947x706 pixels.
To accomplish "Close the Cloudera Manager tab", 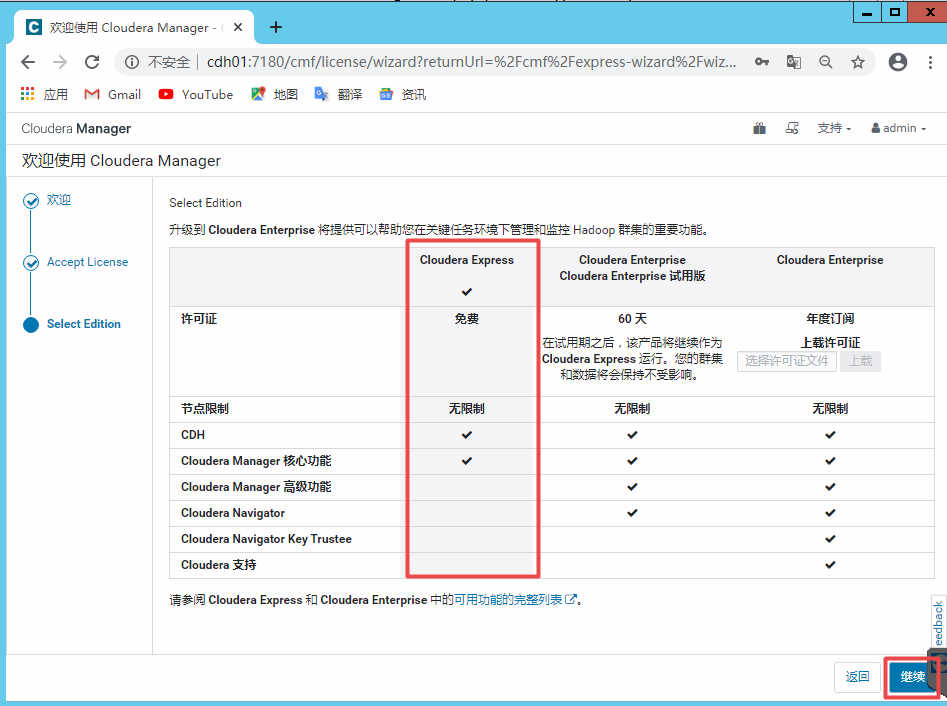I will point(238,27).
